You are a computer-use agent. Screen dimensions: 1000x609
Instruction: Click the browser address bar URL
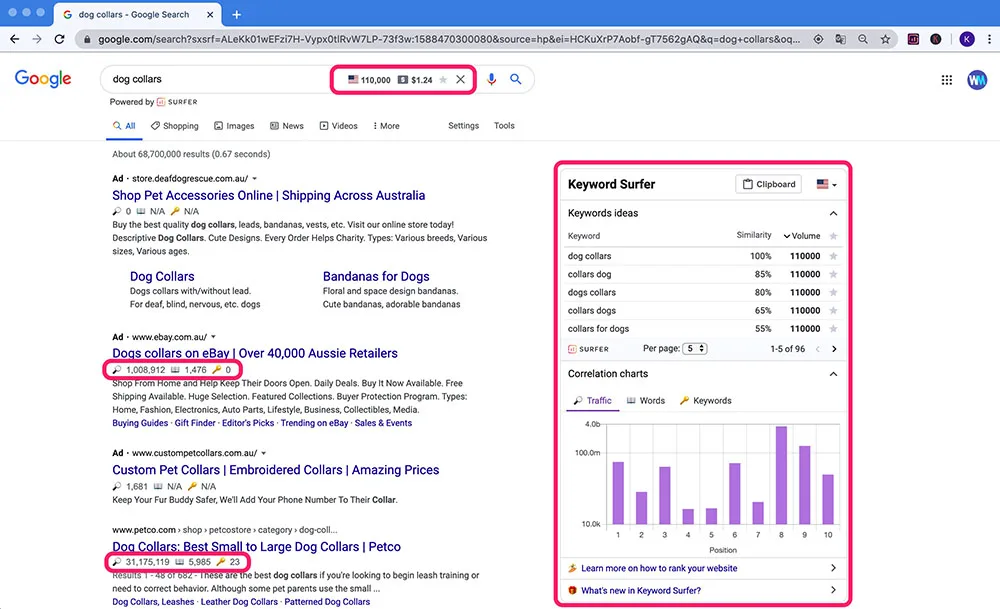(x=449, y=40)
